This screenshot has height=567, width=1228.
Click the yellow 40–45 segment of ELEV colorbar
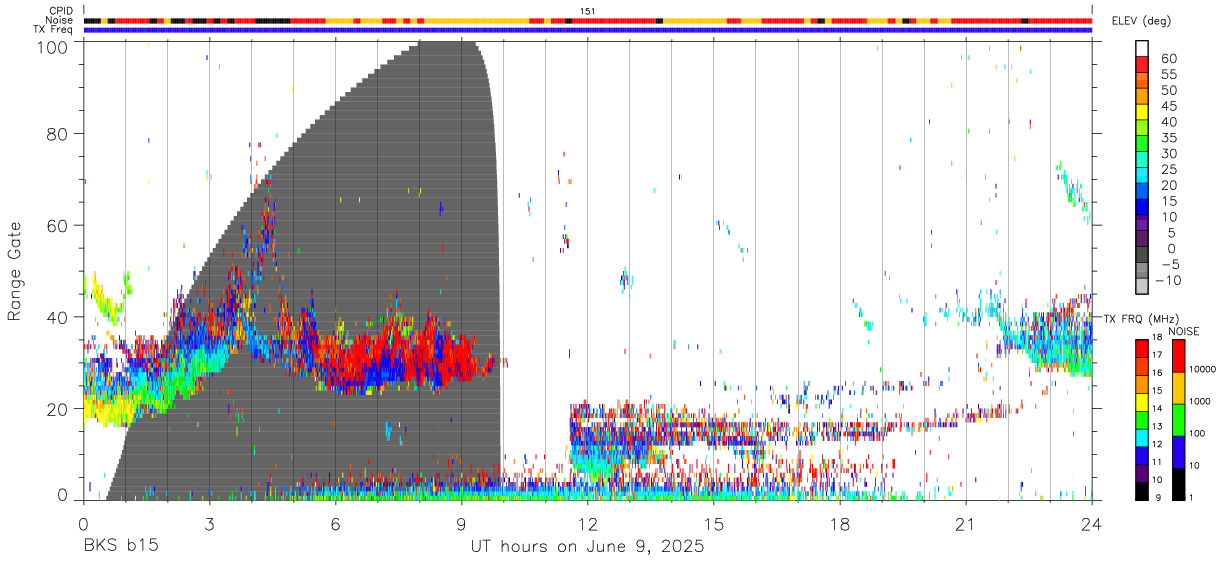(x=1142, y=112)
